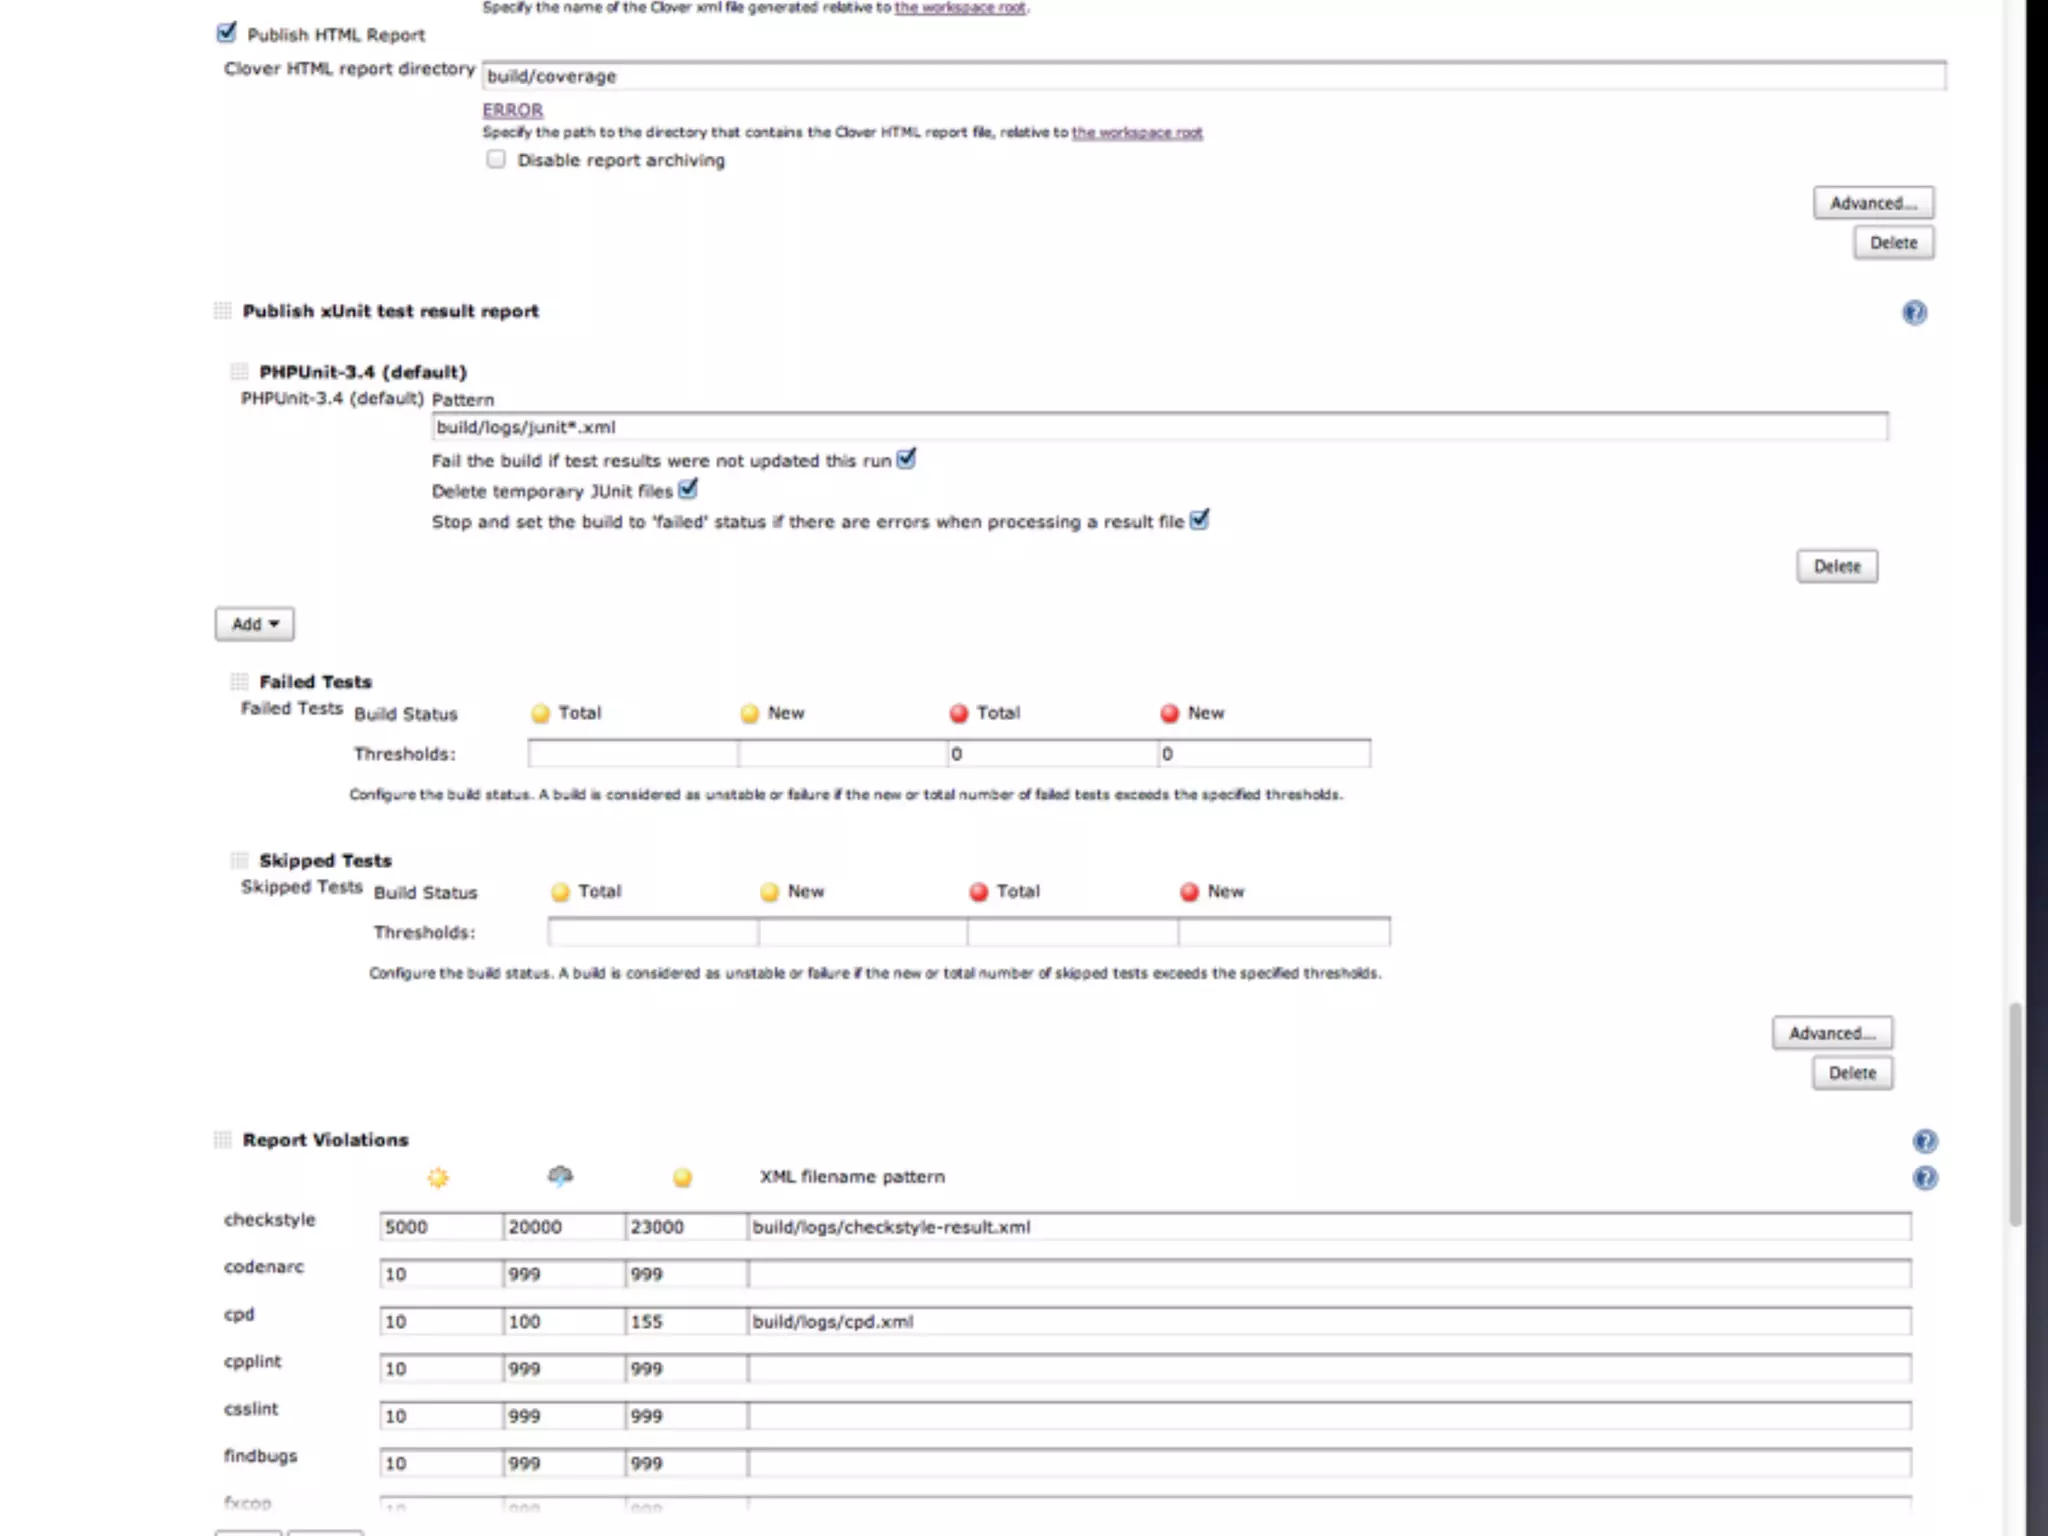The width and height of the screenshot is (2048, 1536).
Task: Enable Disable report archiving checkbox
Action: point(496,160)
